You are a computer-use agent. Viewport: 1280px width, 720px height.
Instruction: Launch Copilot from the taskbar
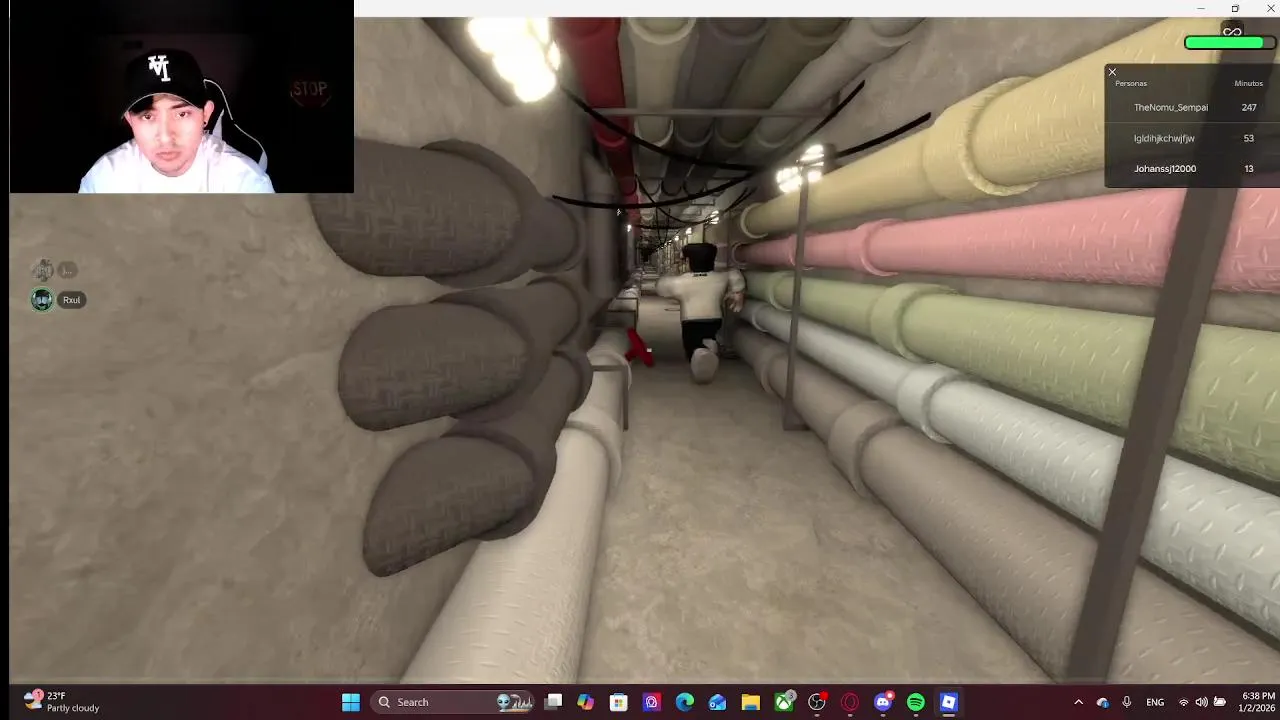click(x=586, y=702)
